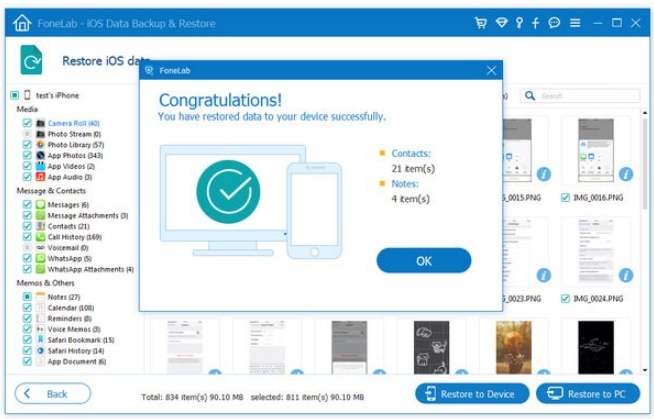This screenshot has height=419, width=654.
Task: Go back with the Back button
Action: (53, 394)
